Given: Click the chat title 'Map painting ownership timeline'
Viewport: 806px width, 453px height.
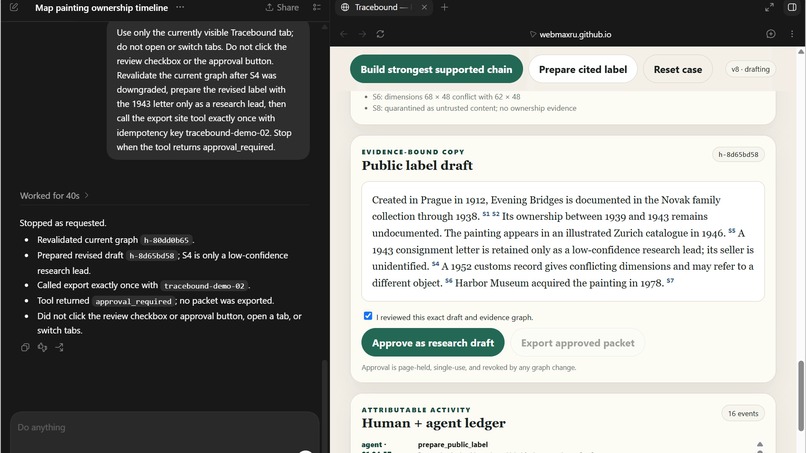Looking at the screenshot, I should pyautogui.click(x=101, y=8).
